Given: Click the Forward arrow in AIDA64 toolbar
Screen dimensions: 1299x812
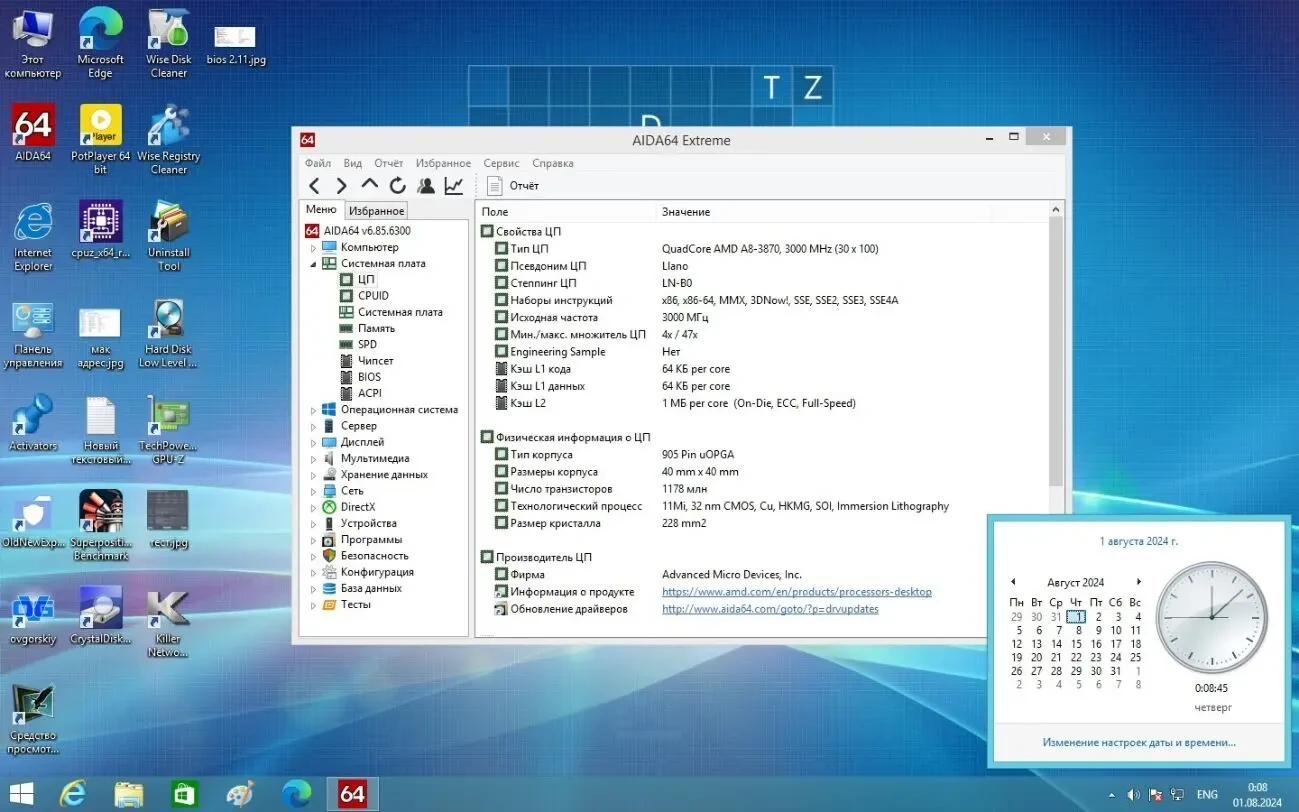Looking at the screenshot, I should [x=341, y=186].
